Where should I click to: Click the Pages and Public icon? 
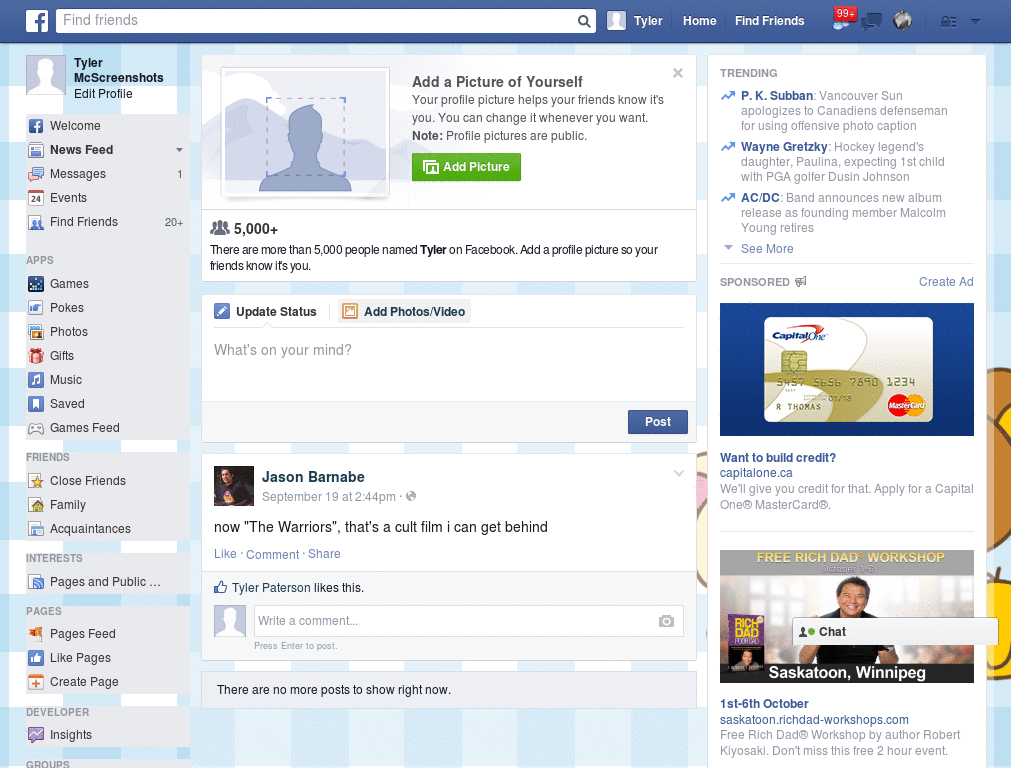pyautogui.click(x=36, y=582)
